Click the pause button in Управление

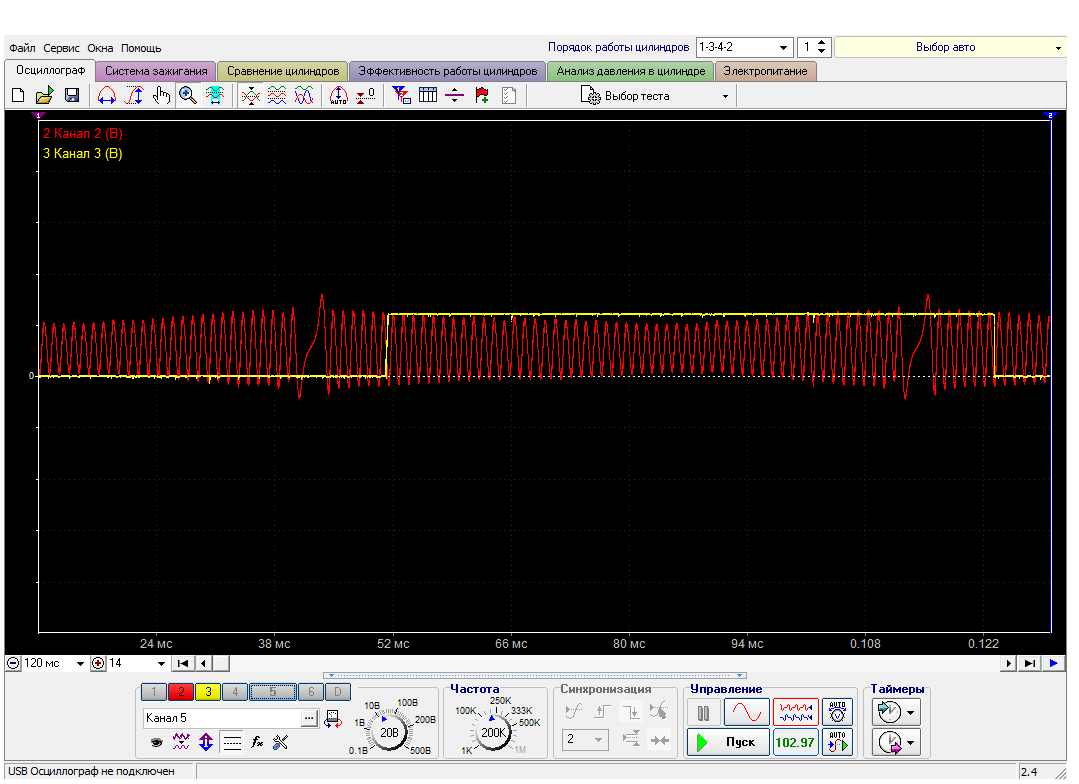[703, 713]
